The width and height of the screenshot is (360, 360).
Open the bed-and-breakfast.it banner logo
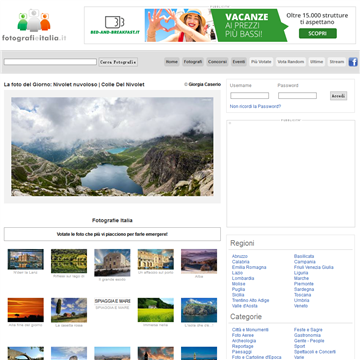tap(115, 25)
